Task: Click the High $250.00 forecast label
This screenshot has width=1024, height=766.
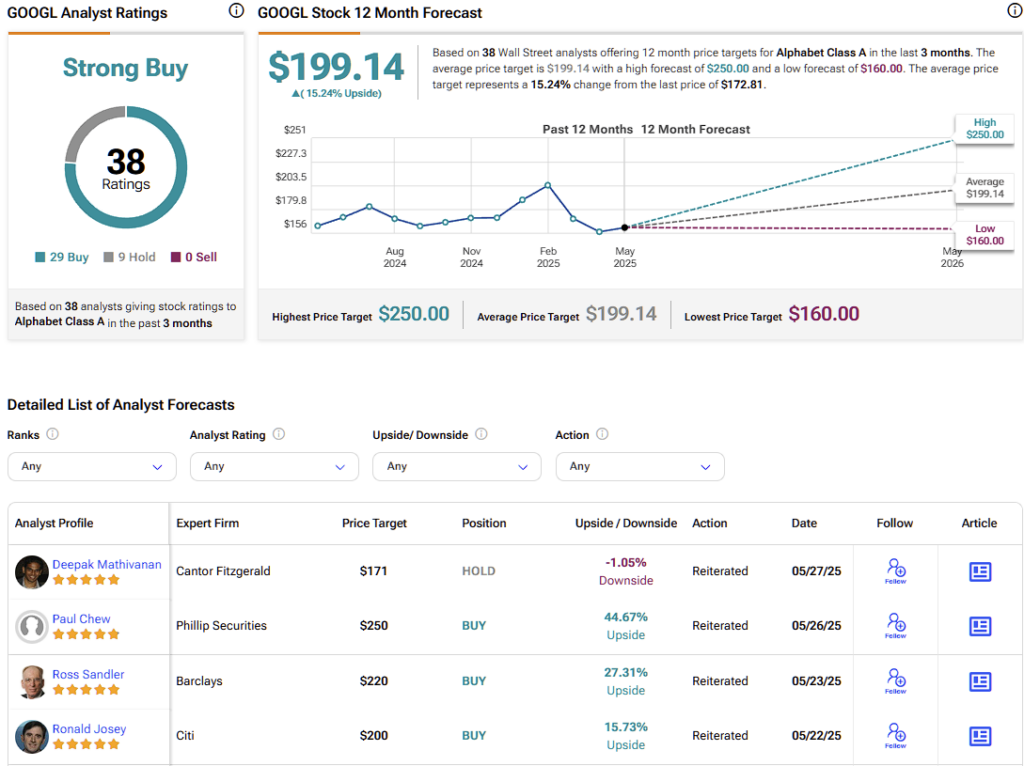Action: 985,129
